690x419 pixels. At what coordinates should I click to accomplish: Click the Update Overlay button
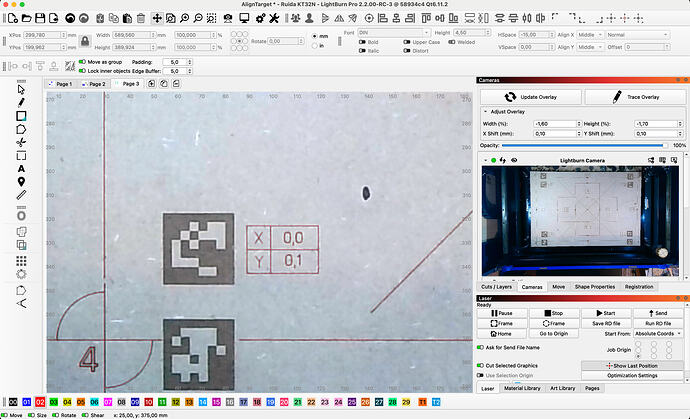(x=531, y=97)
